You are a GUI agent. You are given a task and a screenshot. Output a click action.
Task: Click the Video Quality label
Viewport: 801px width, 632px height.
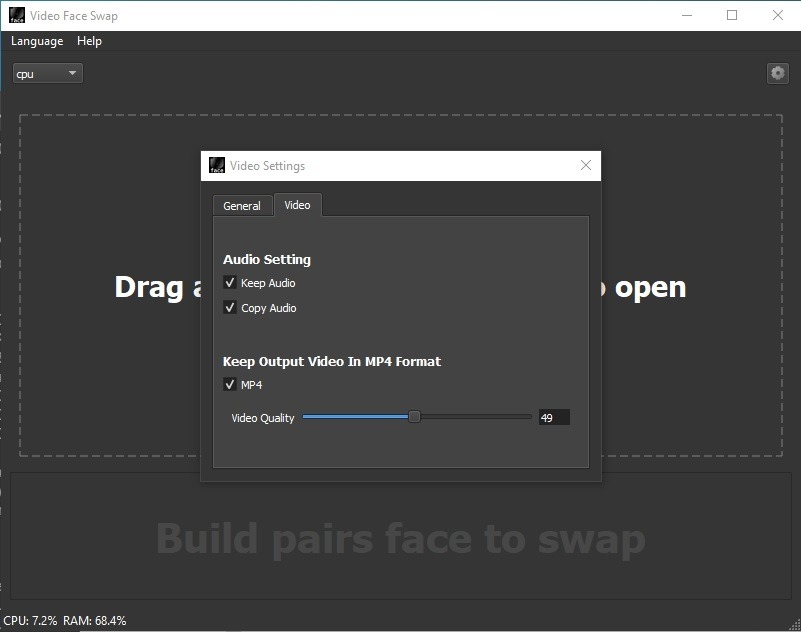pyautogui.click(x=263, y=418)
